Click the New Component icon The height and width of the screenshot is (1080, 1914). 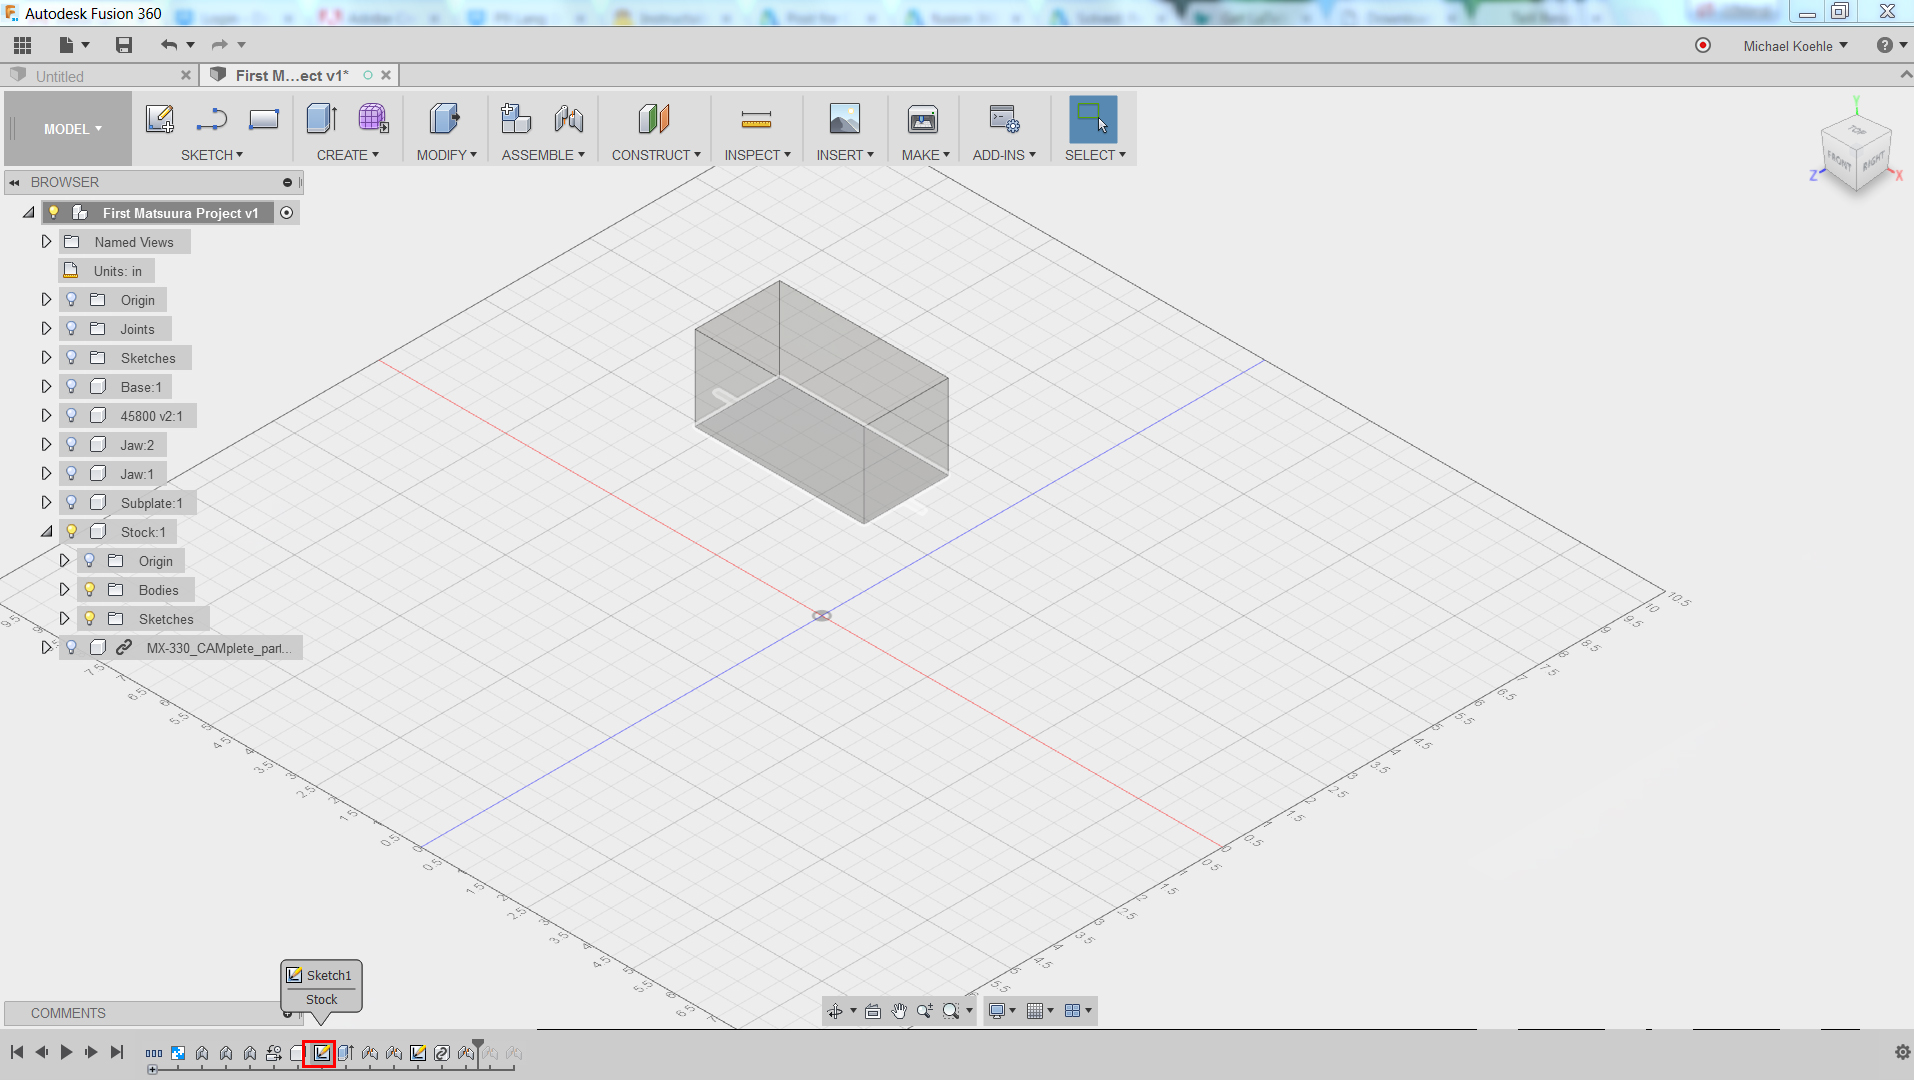click(516, 119)
